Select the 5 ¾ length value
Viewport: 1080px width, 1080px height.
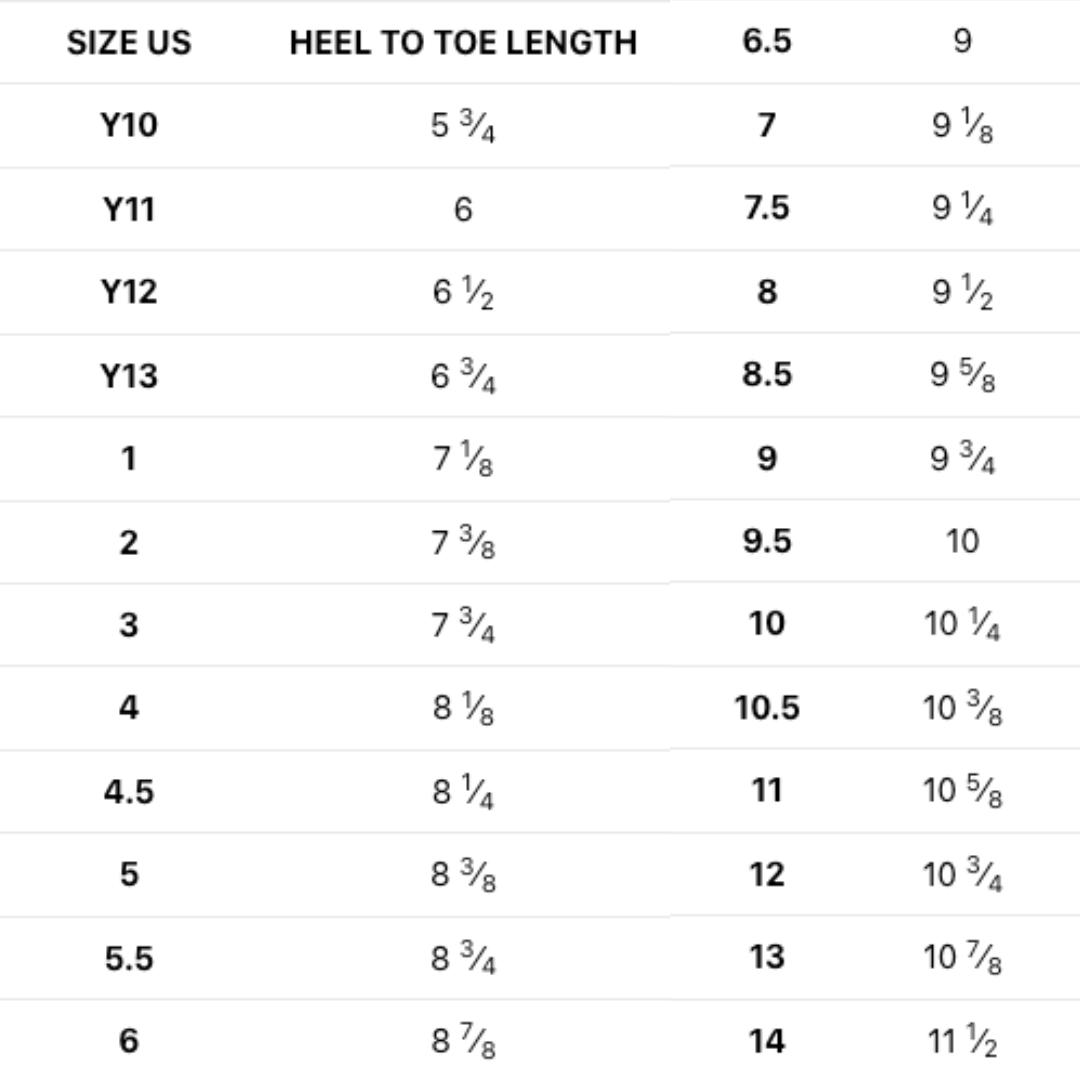click(x=463, y=127)
